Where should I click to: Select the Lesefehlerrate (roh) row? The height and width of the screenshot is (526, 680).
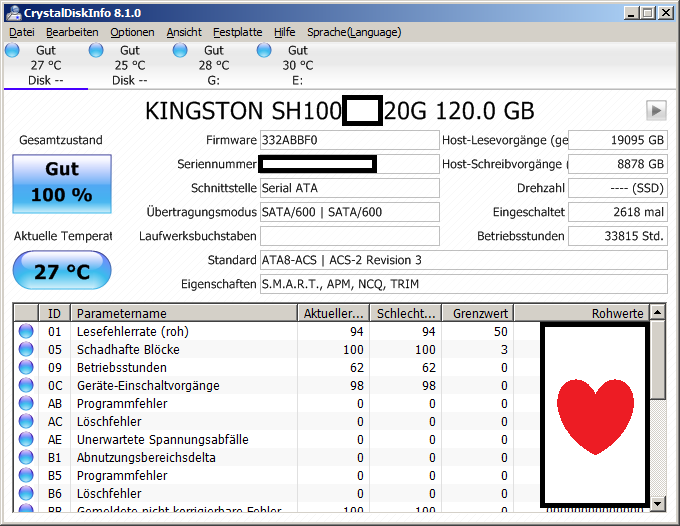(332, 332)
